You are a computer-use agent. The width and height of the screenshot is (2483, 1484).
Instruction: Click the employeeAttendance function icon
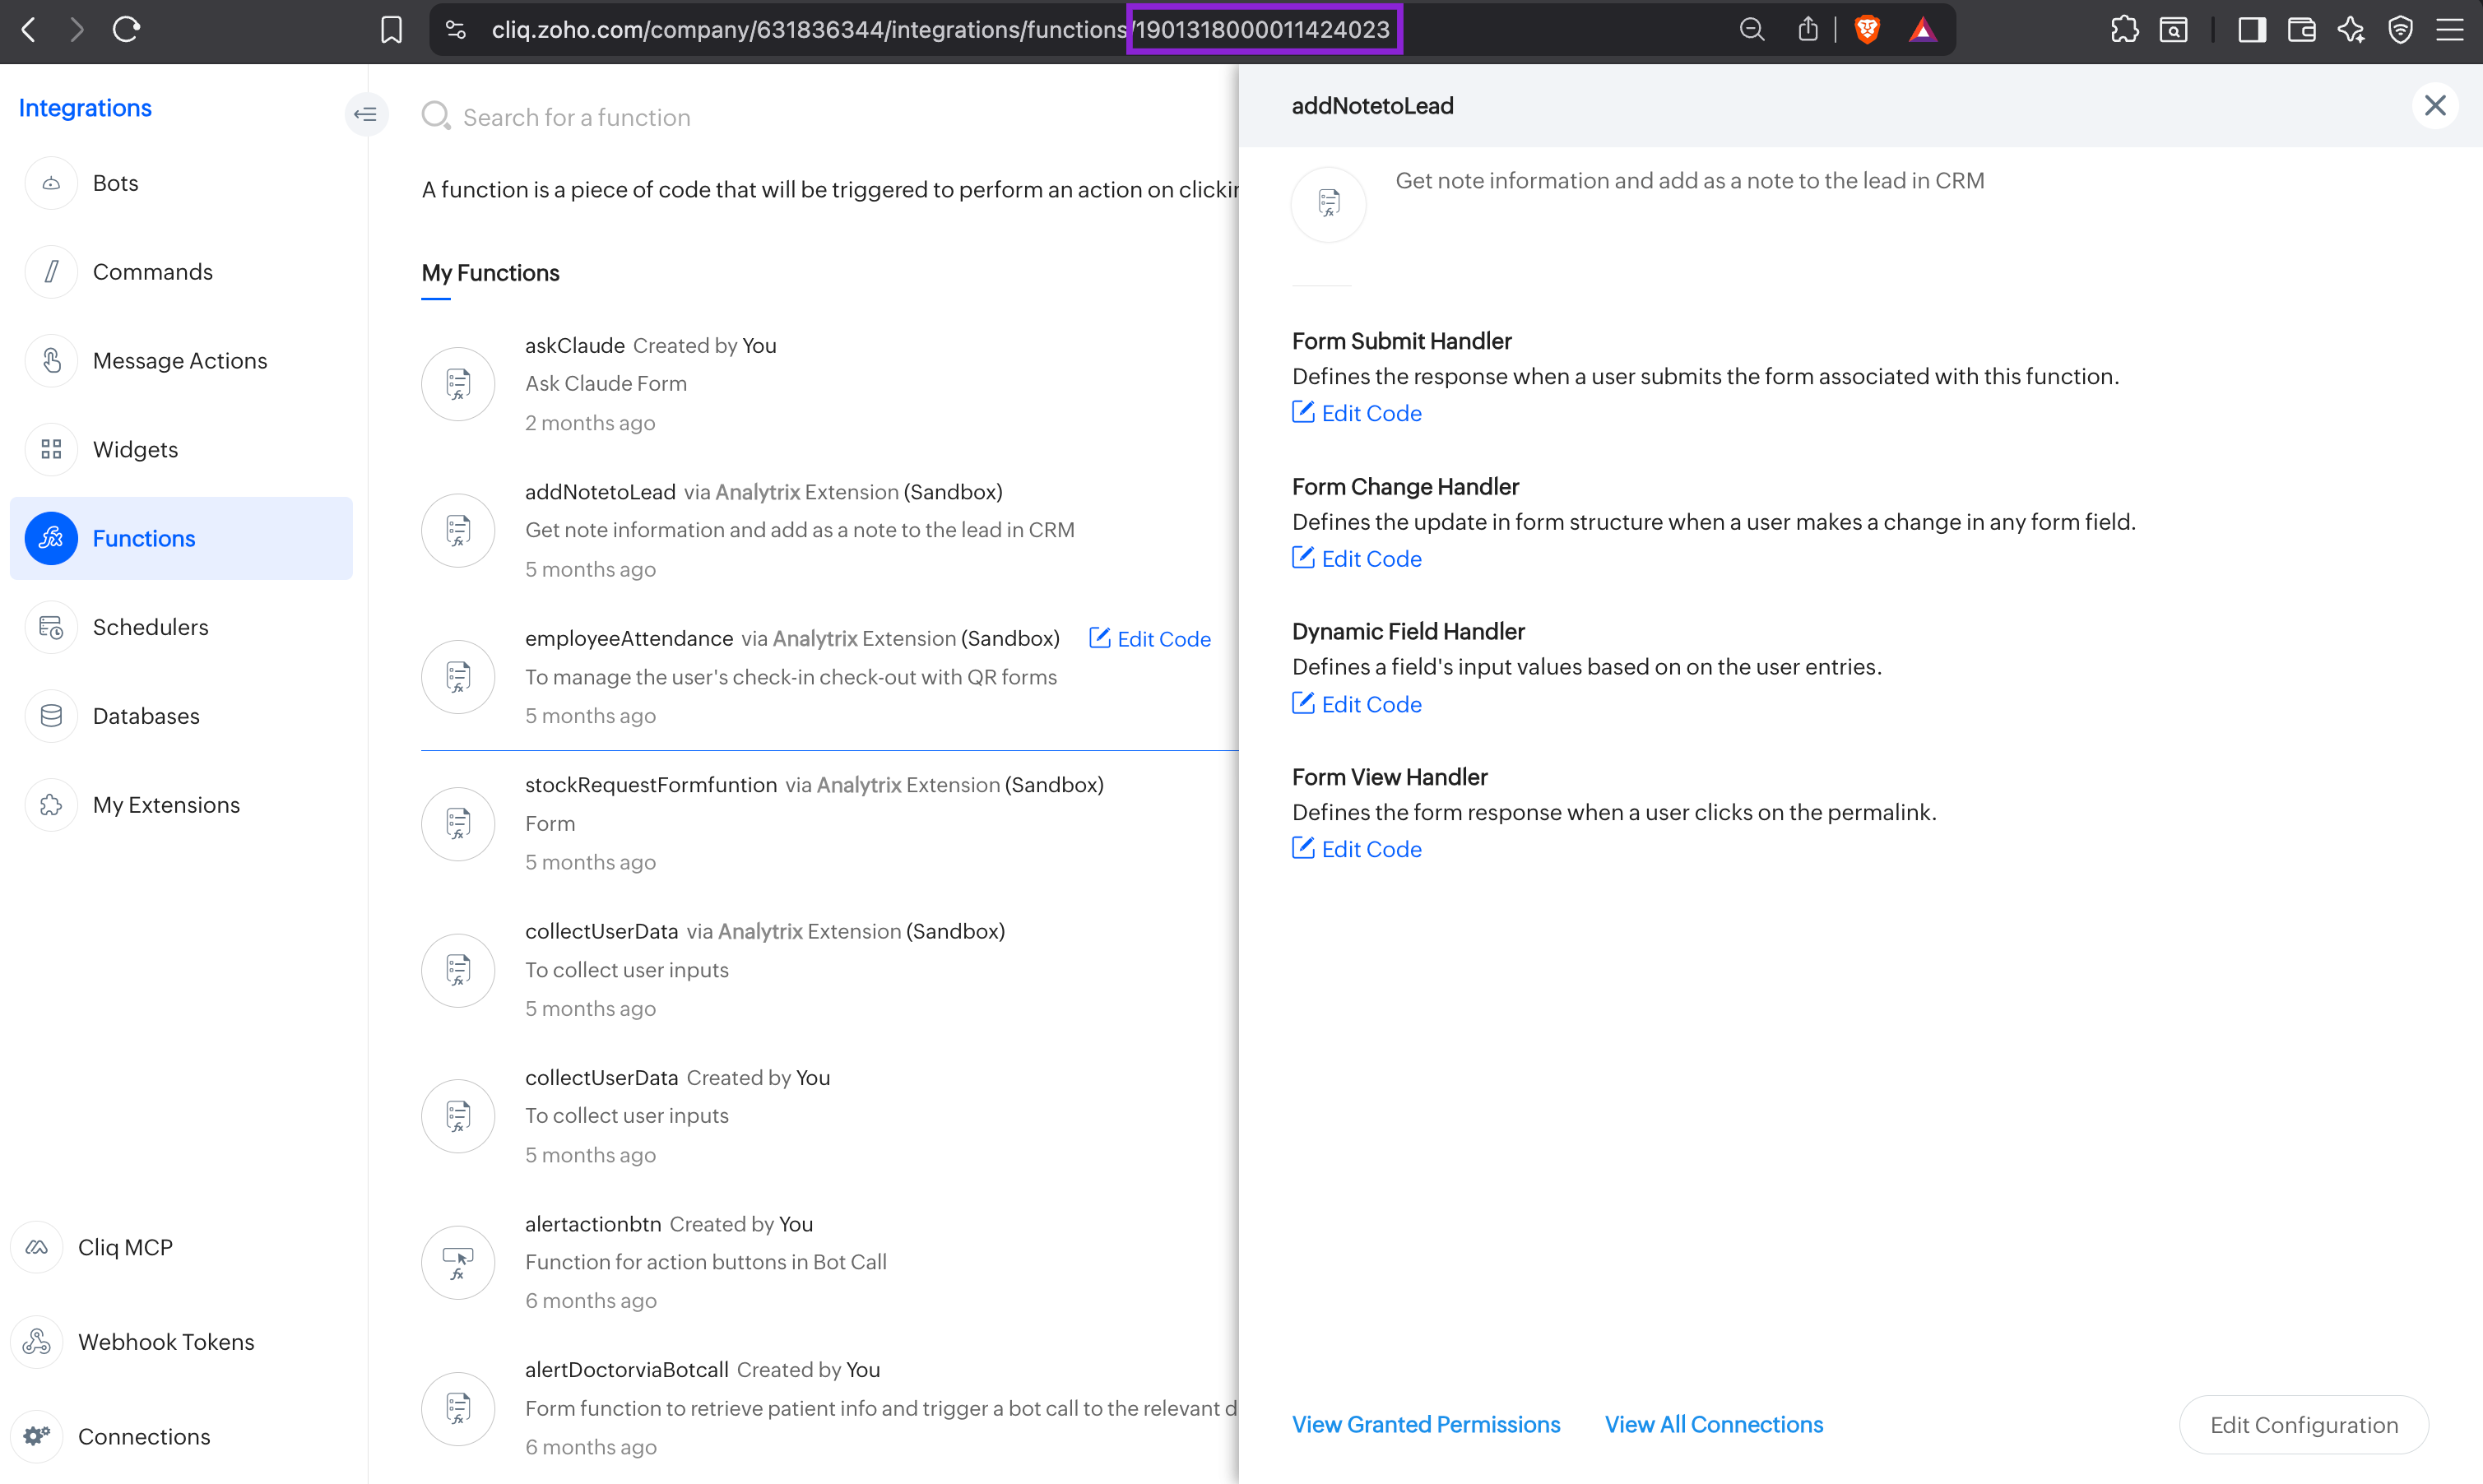[458, 677]
